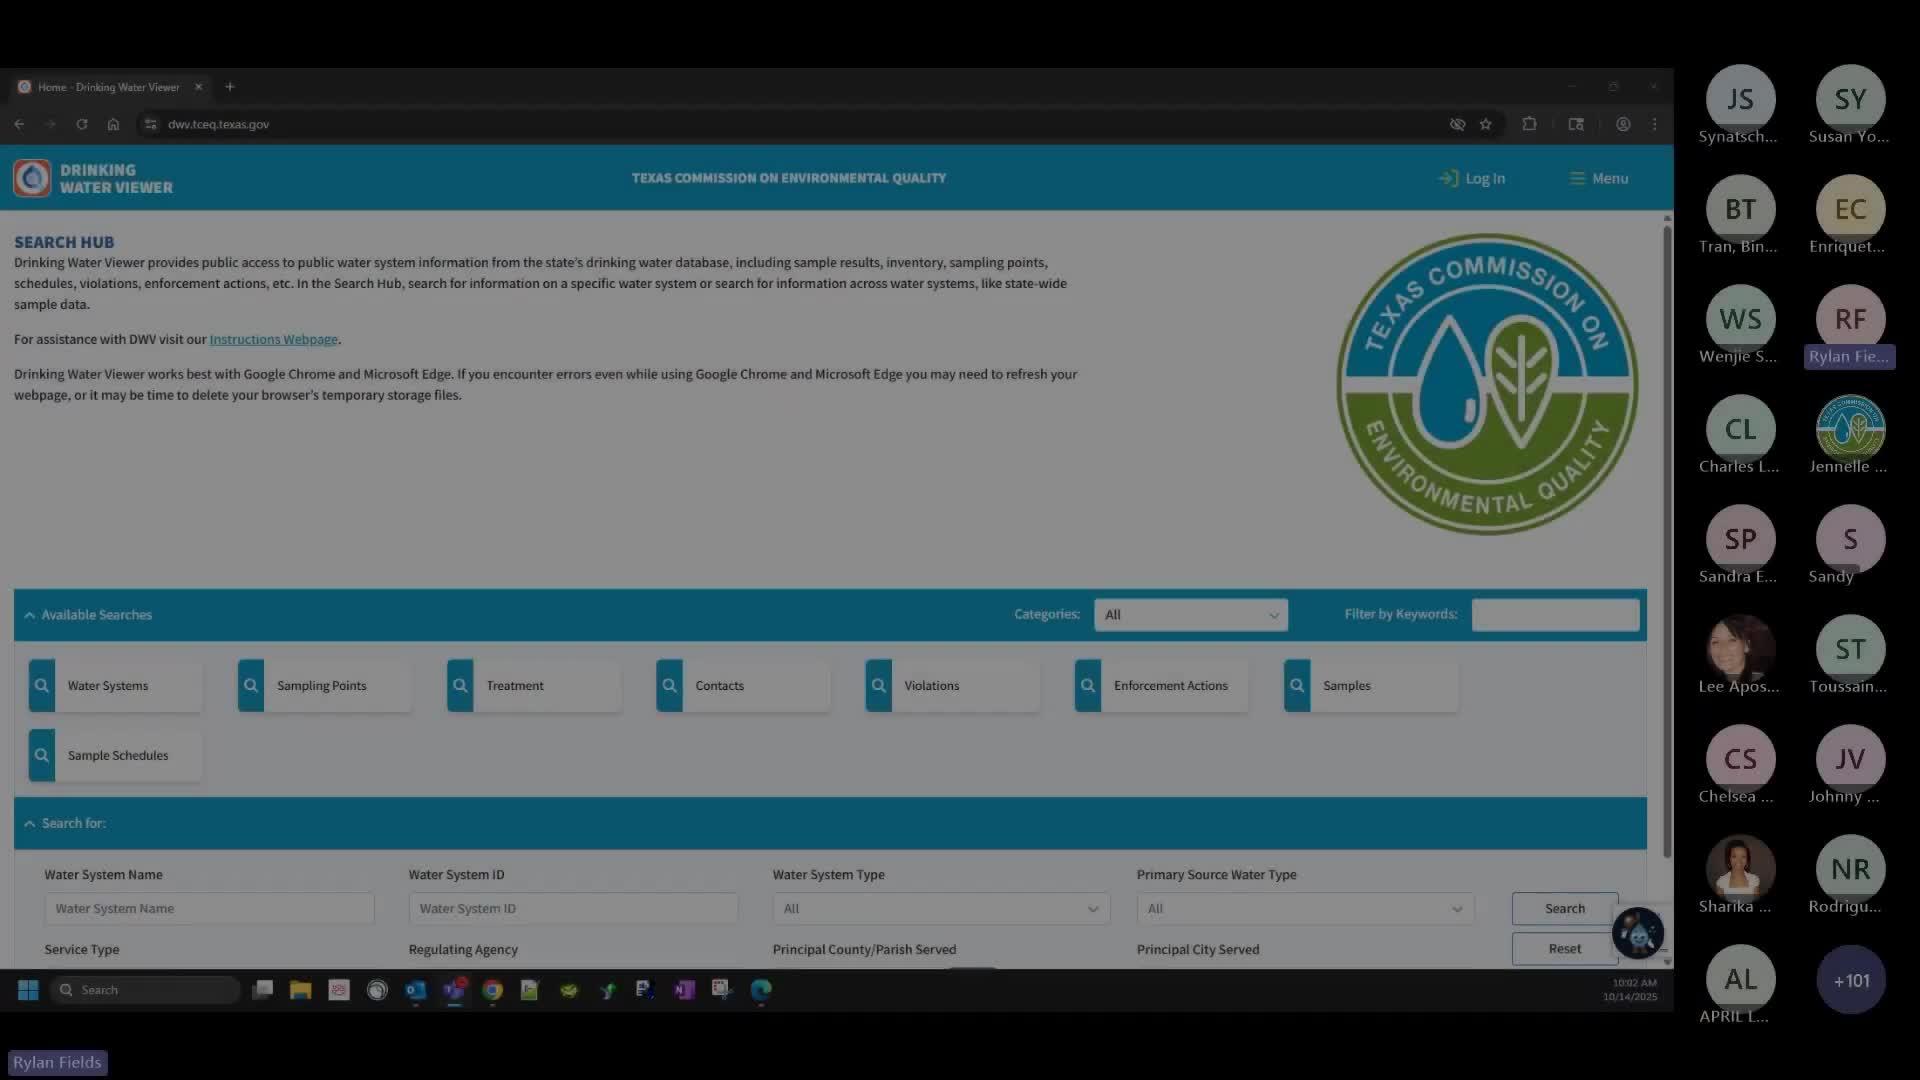This screenshot has height=1080, width=1920.
Task: Bookmark this page with the star icon
Action: click(x=1486, y=124)
